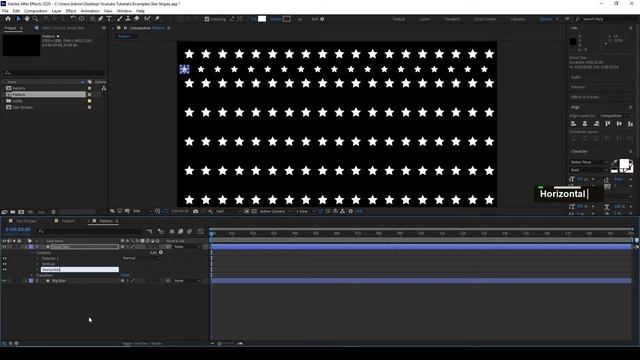Align layers to top edge
Image resolution: width=640 pixels, height=360 pixels.
pos(607,124)
